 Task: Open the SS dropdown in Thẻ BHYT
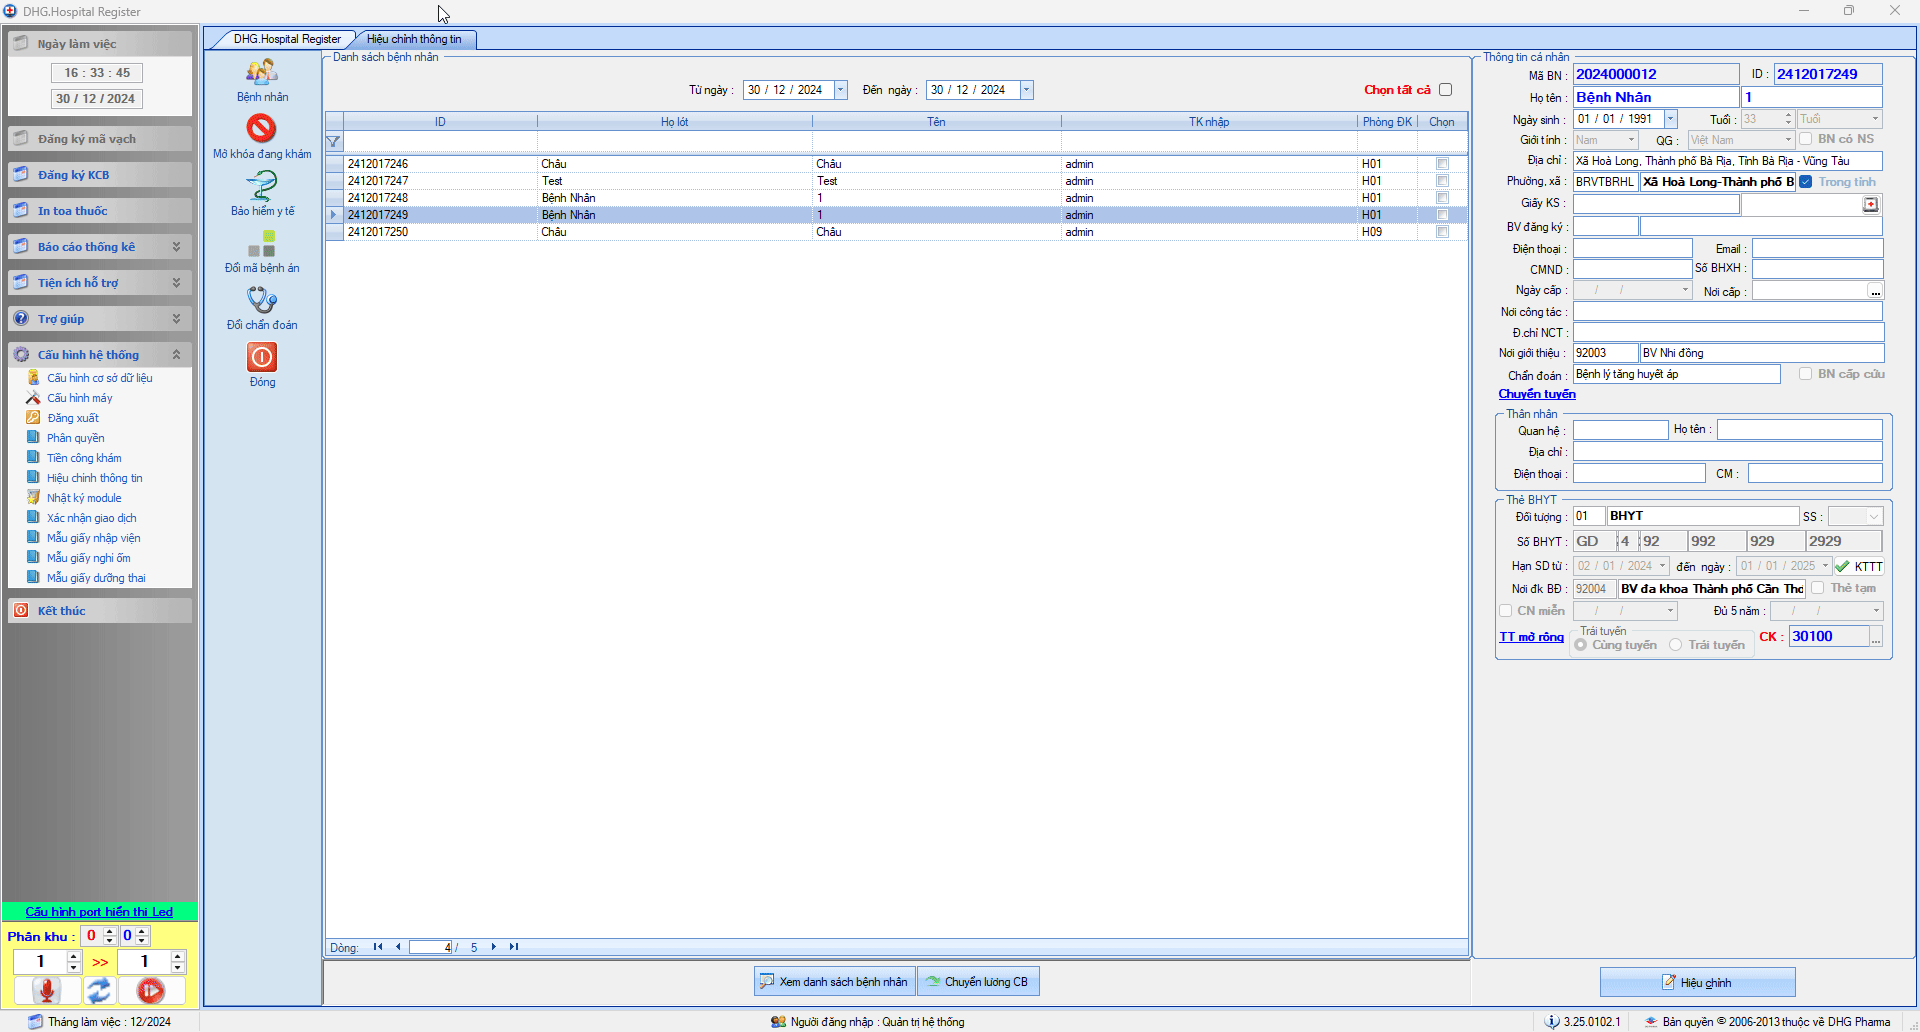(x=1874, y=517)
